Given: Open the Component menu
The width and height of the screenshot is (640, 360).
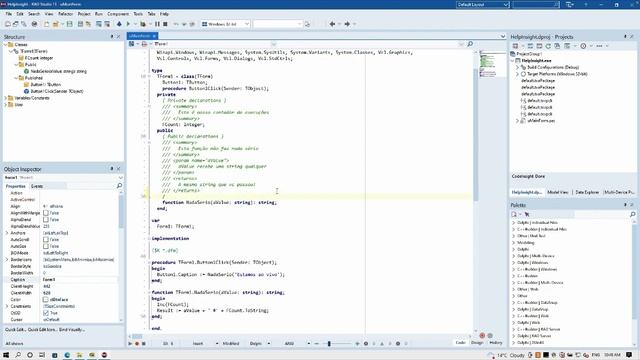Looking at the screenshot, I should pos(118,14).
